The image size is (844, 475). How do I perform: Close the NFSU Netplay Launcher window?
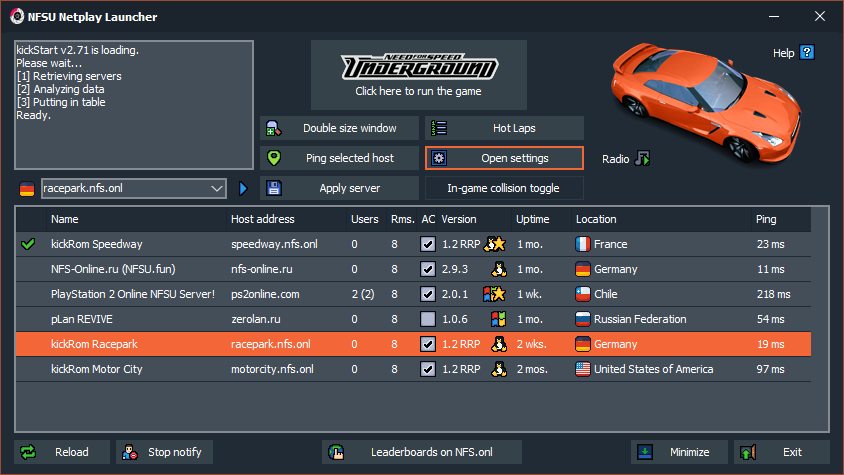pyautogui.click(x=819, y=16)
